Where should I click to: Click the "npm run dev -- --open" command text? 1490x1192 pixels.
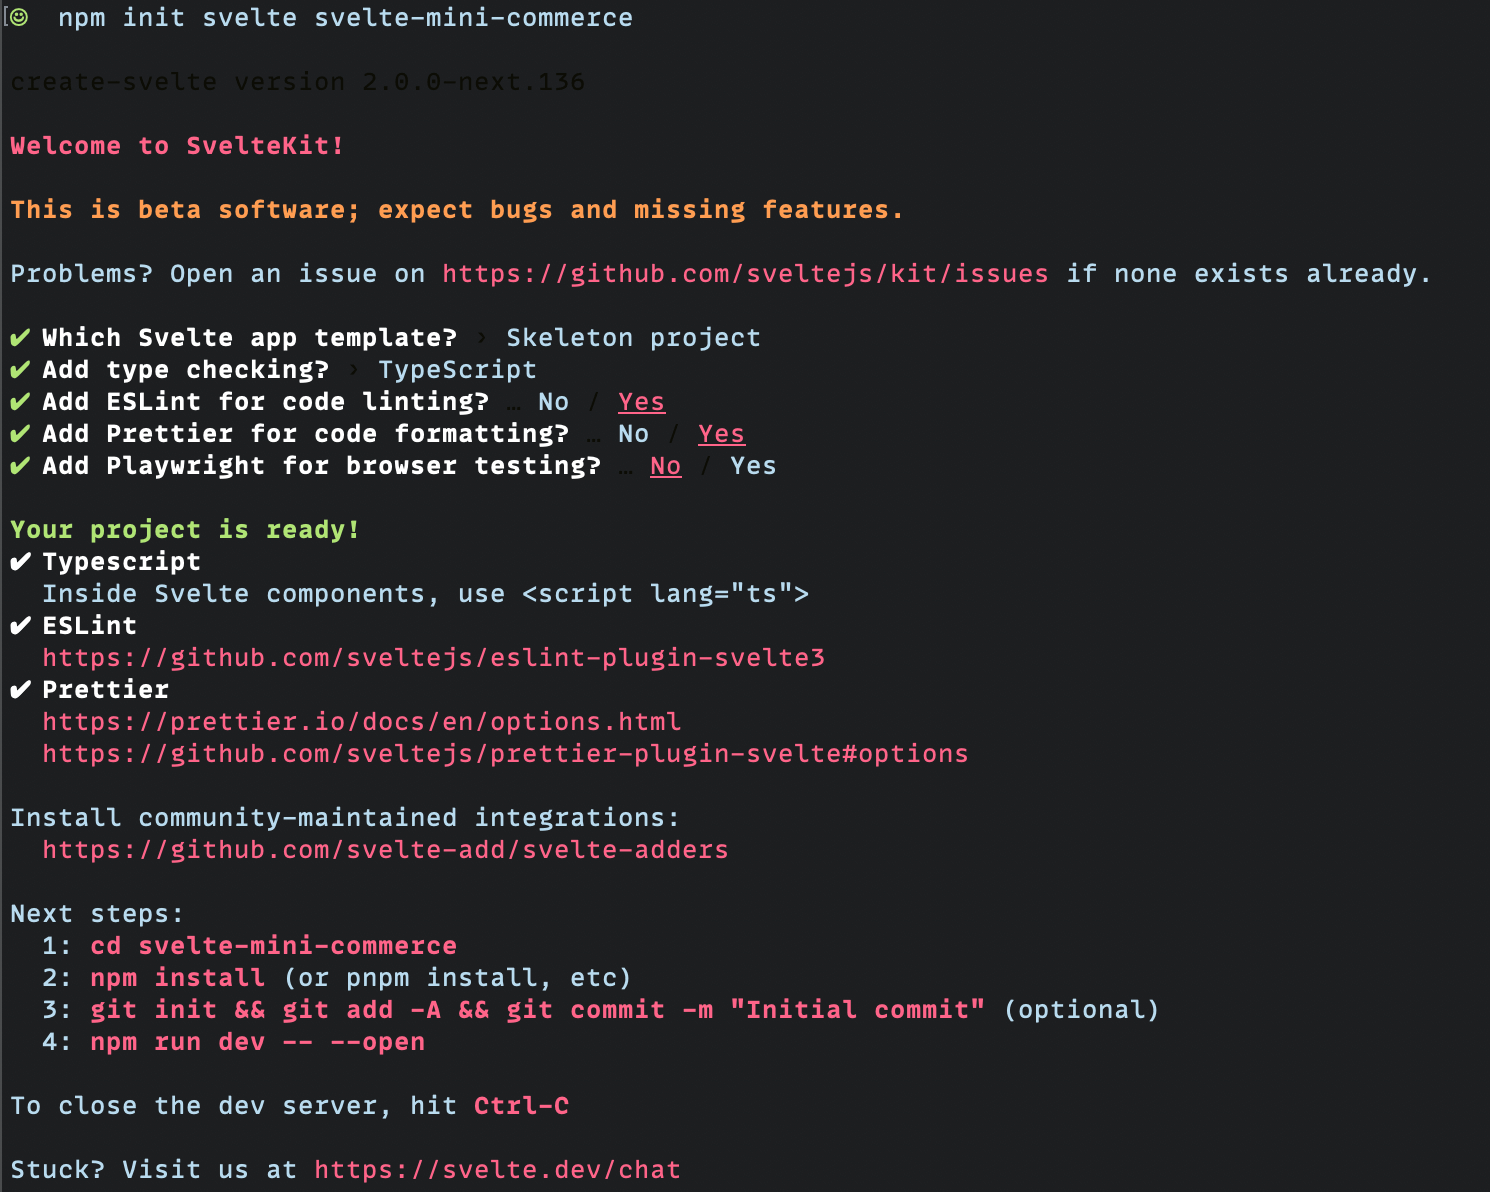tap(257, 1042)
